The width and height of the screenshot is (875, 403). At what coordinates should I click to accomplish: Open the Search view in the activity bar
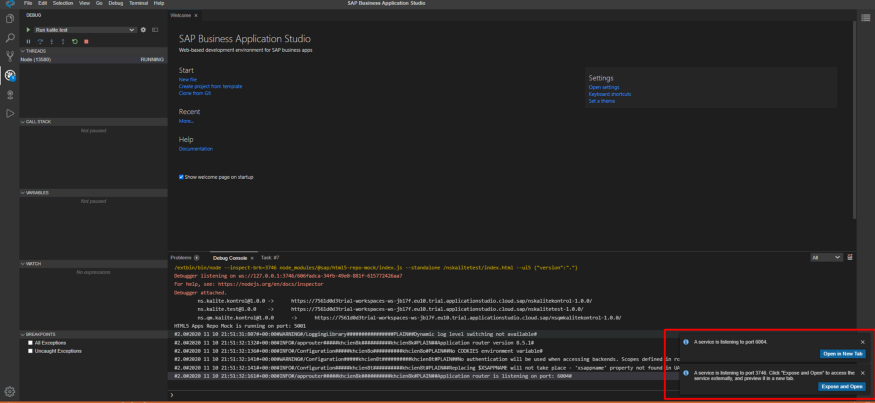tap(9, 38)
